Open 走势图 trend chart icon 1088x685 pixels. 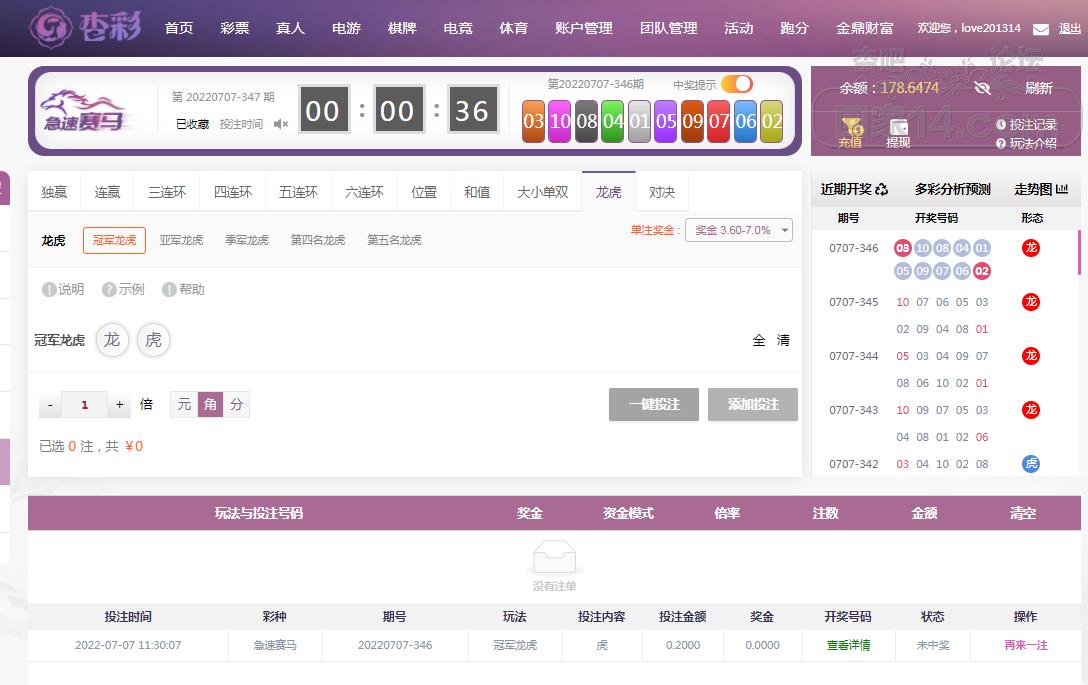1062,189
